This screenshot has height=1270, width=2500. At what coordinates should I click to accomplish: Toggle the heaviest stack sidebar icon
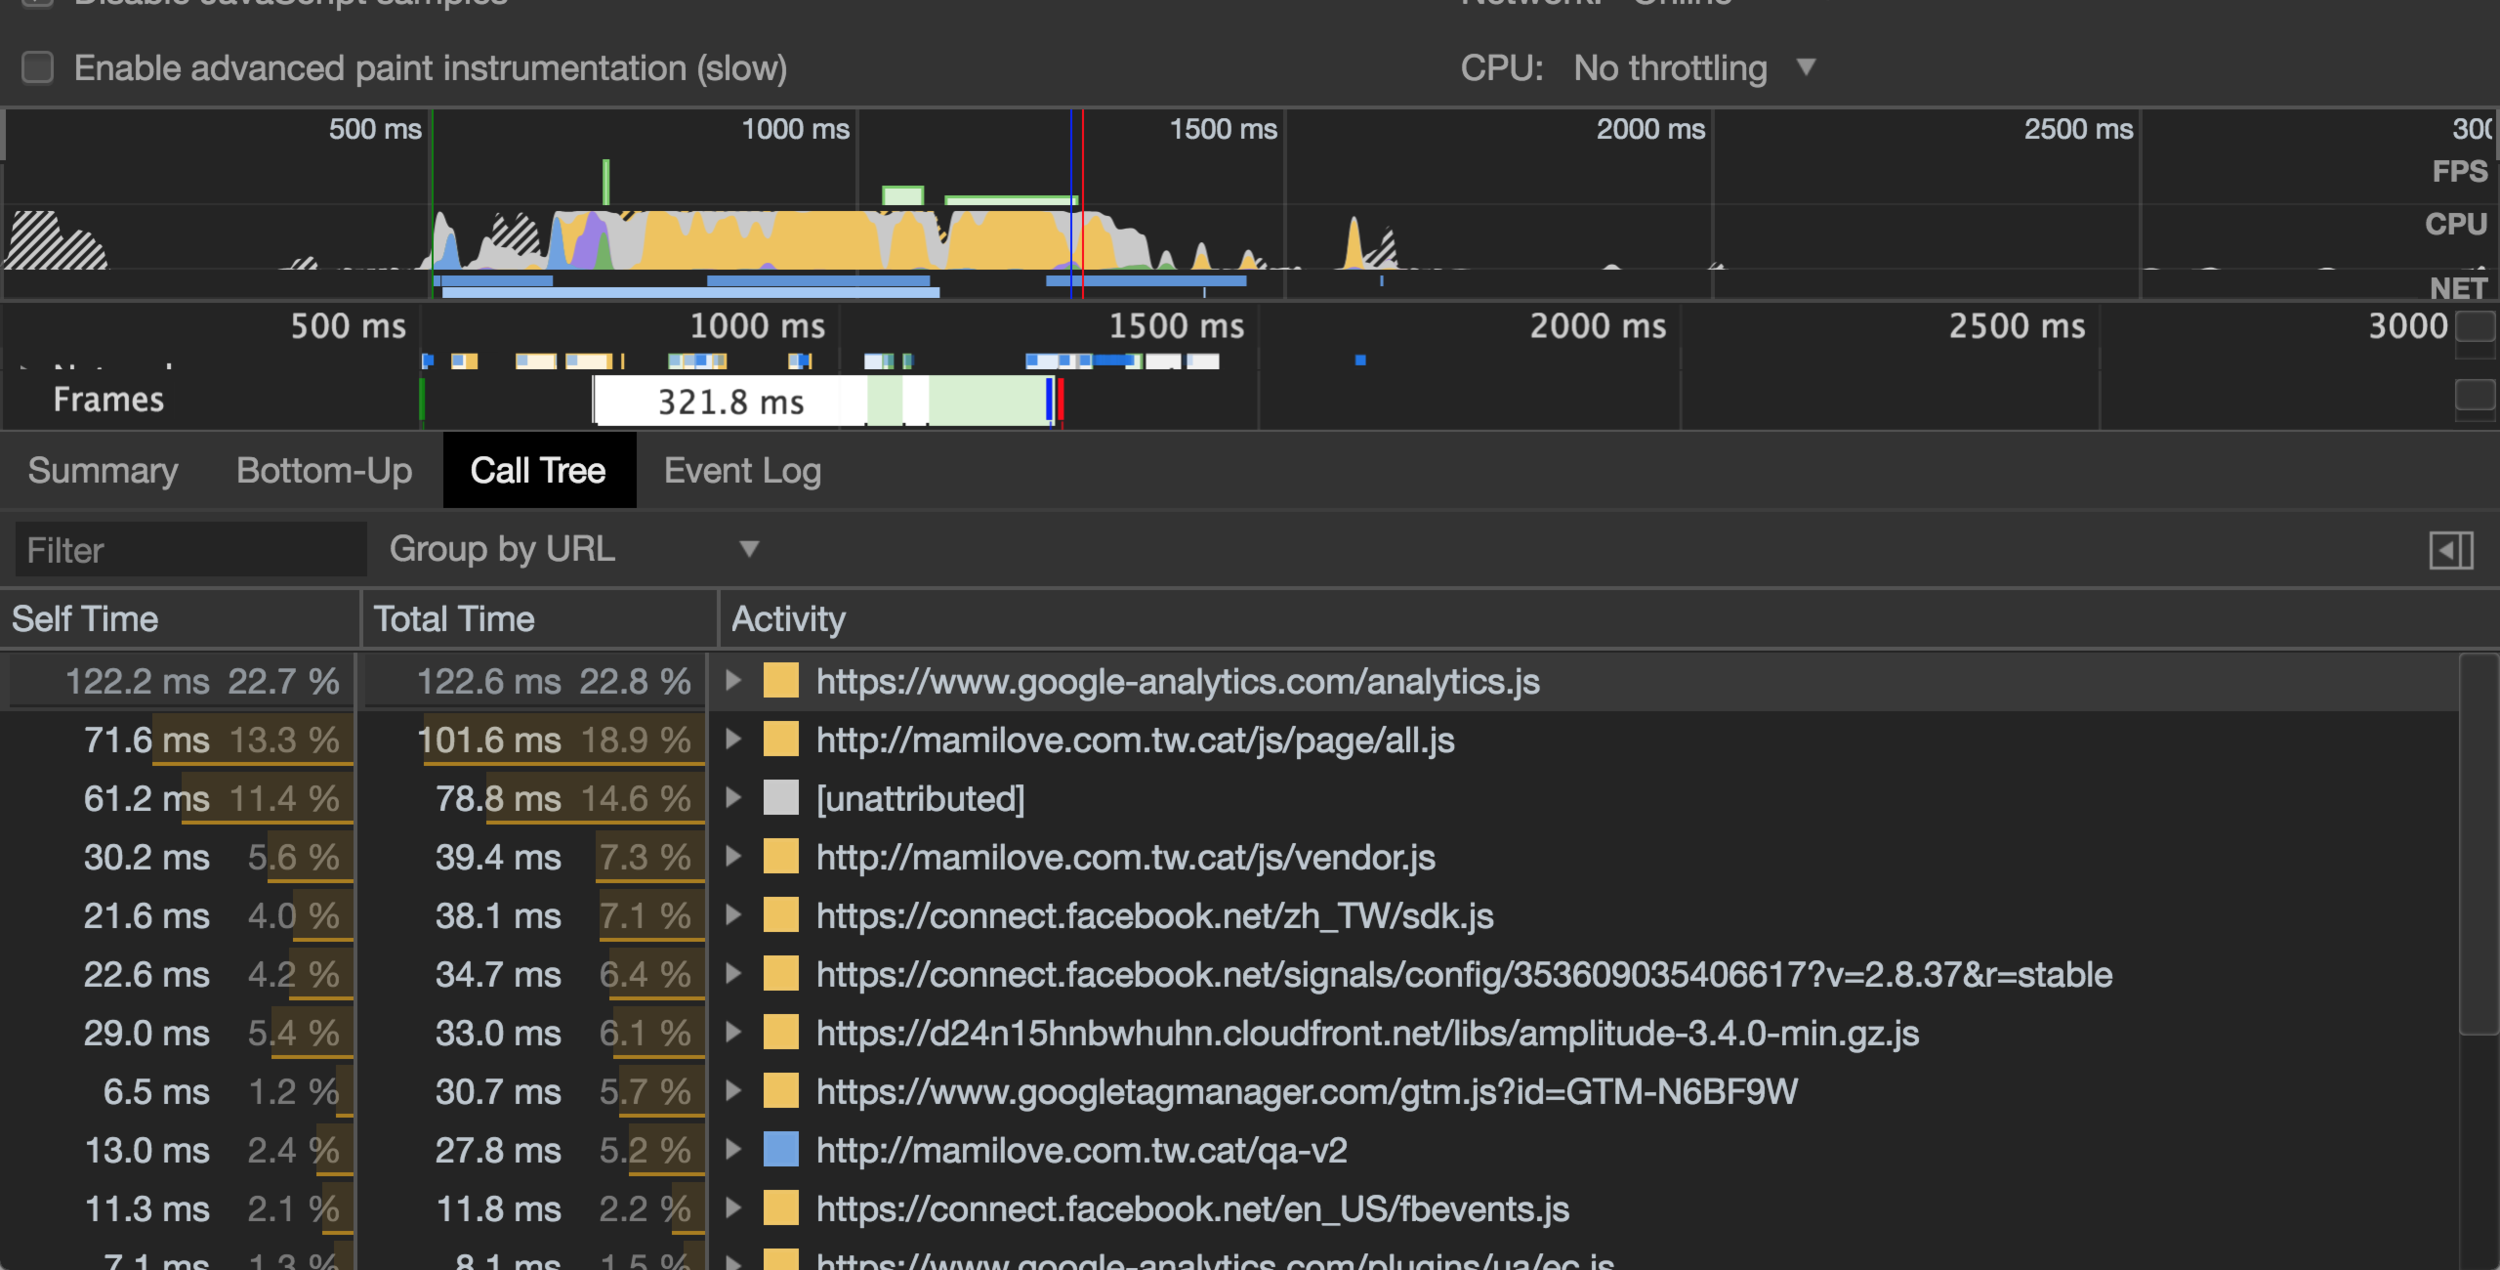(2450, 550)
